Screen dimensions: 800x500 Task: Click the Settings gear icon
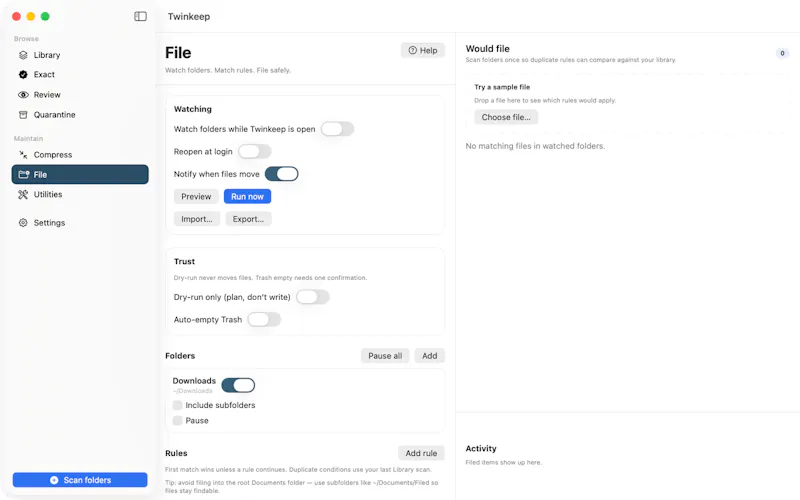pyautogui.click(x=23, y=223)
